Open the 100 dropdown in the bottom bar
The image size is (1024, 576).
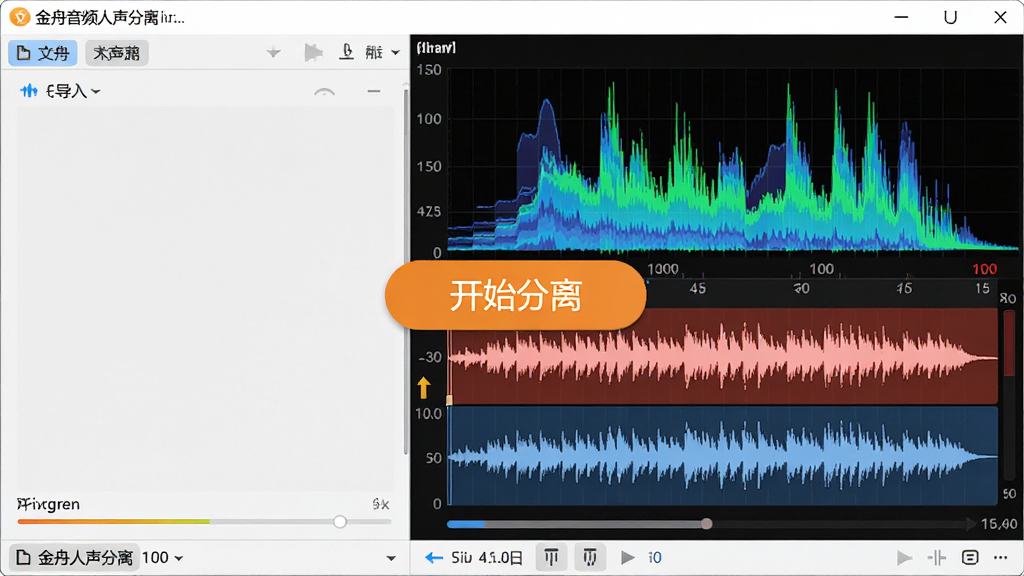pyautogui.click(x=163, y=558)
